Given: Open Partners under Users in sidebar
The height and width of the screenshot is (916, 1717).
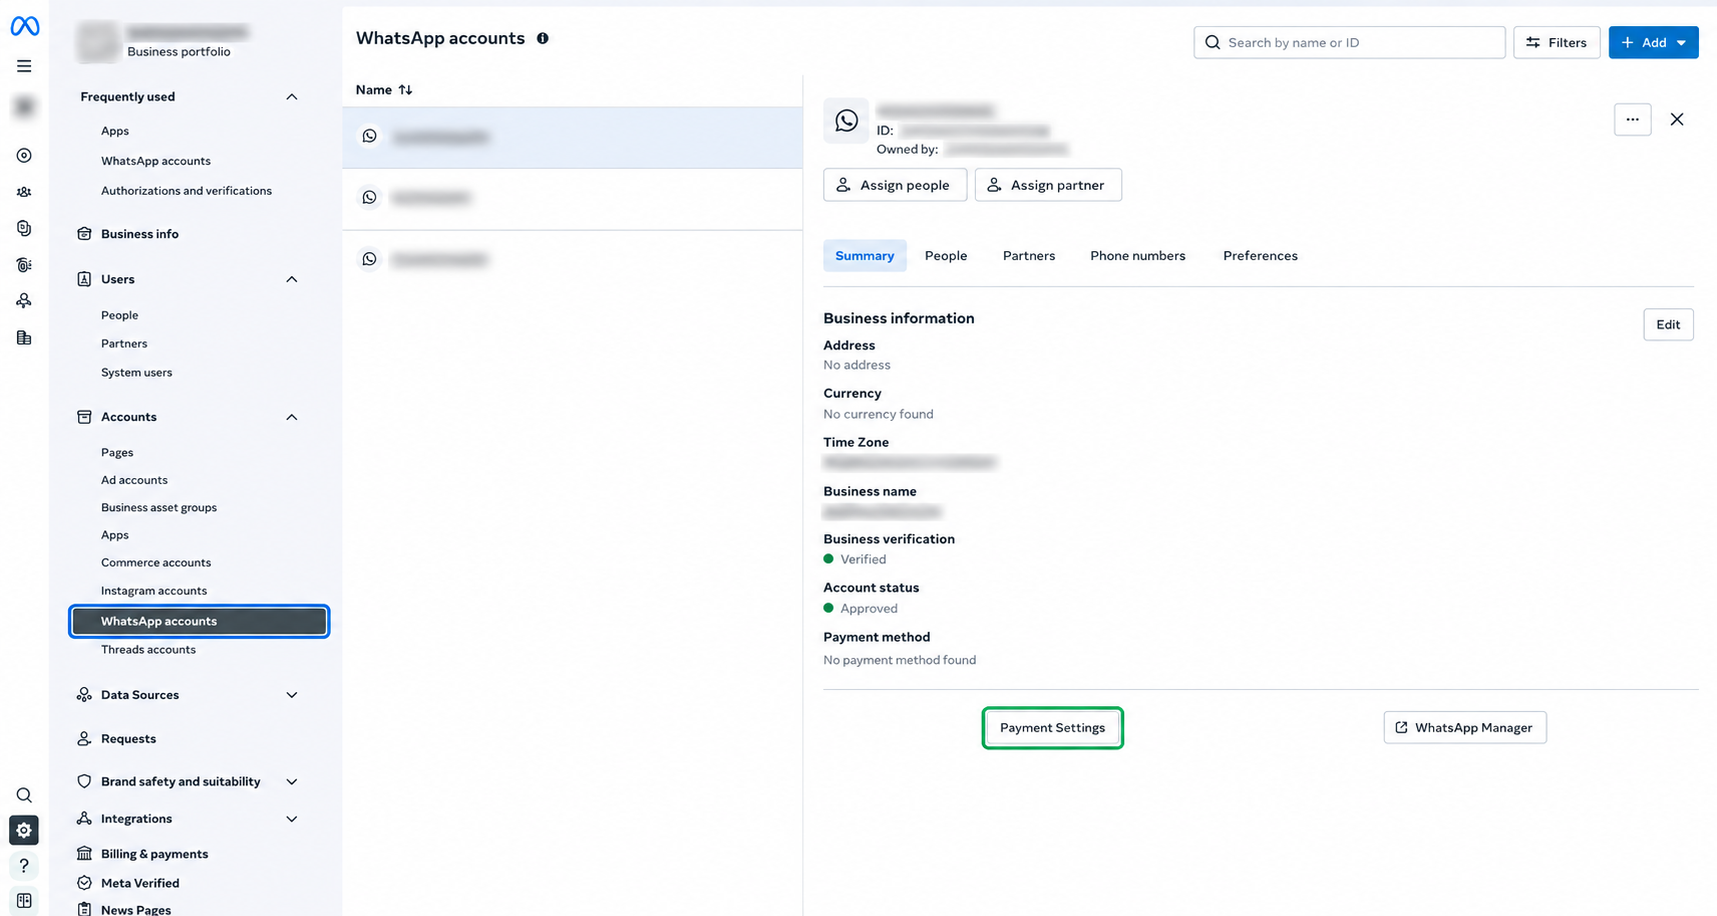Looking at the screenshot, I should (x=124, y=343).
